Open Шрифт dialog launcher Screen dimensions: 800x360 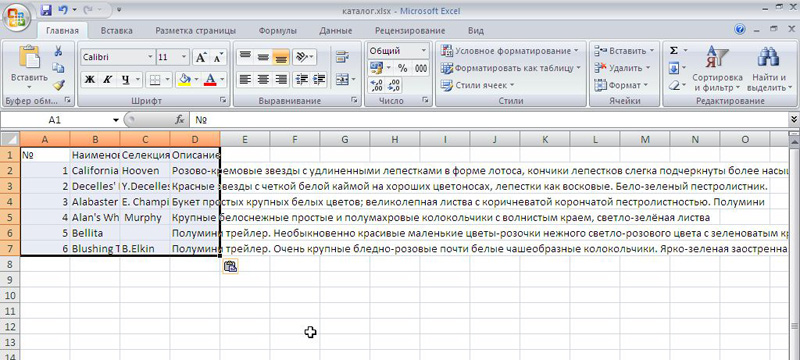[x=223, y=101]
